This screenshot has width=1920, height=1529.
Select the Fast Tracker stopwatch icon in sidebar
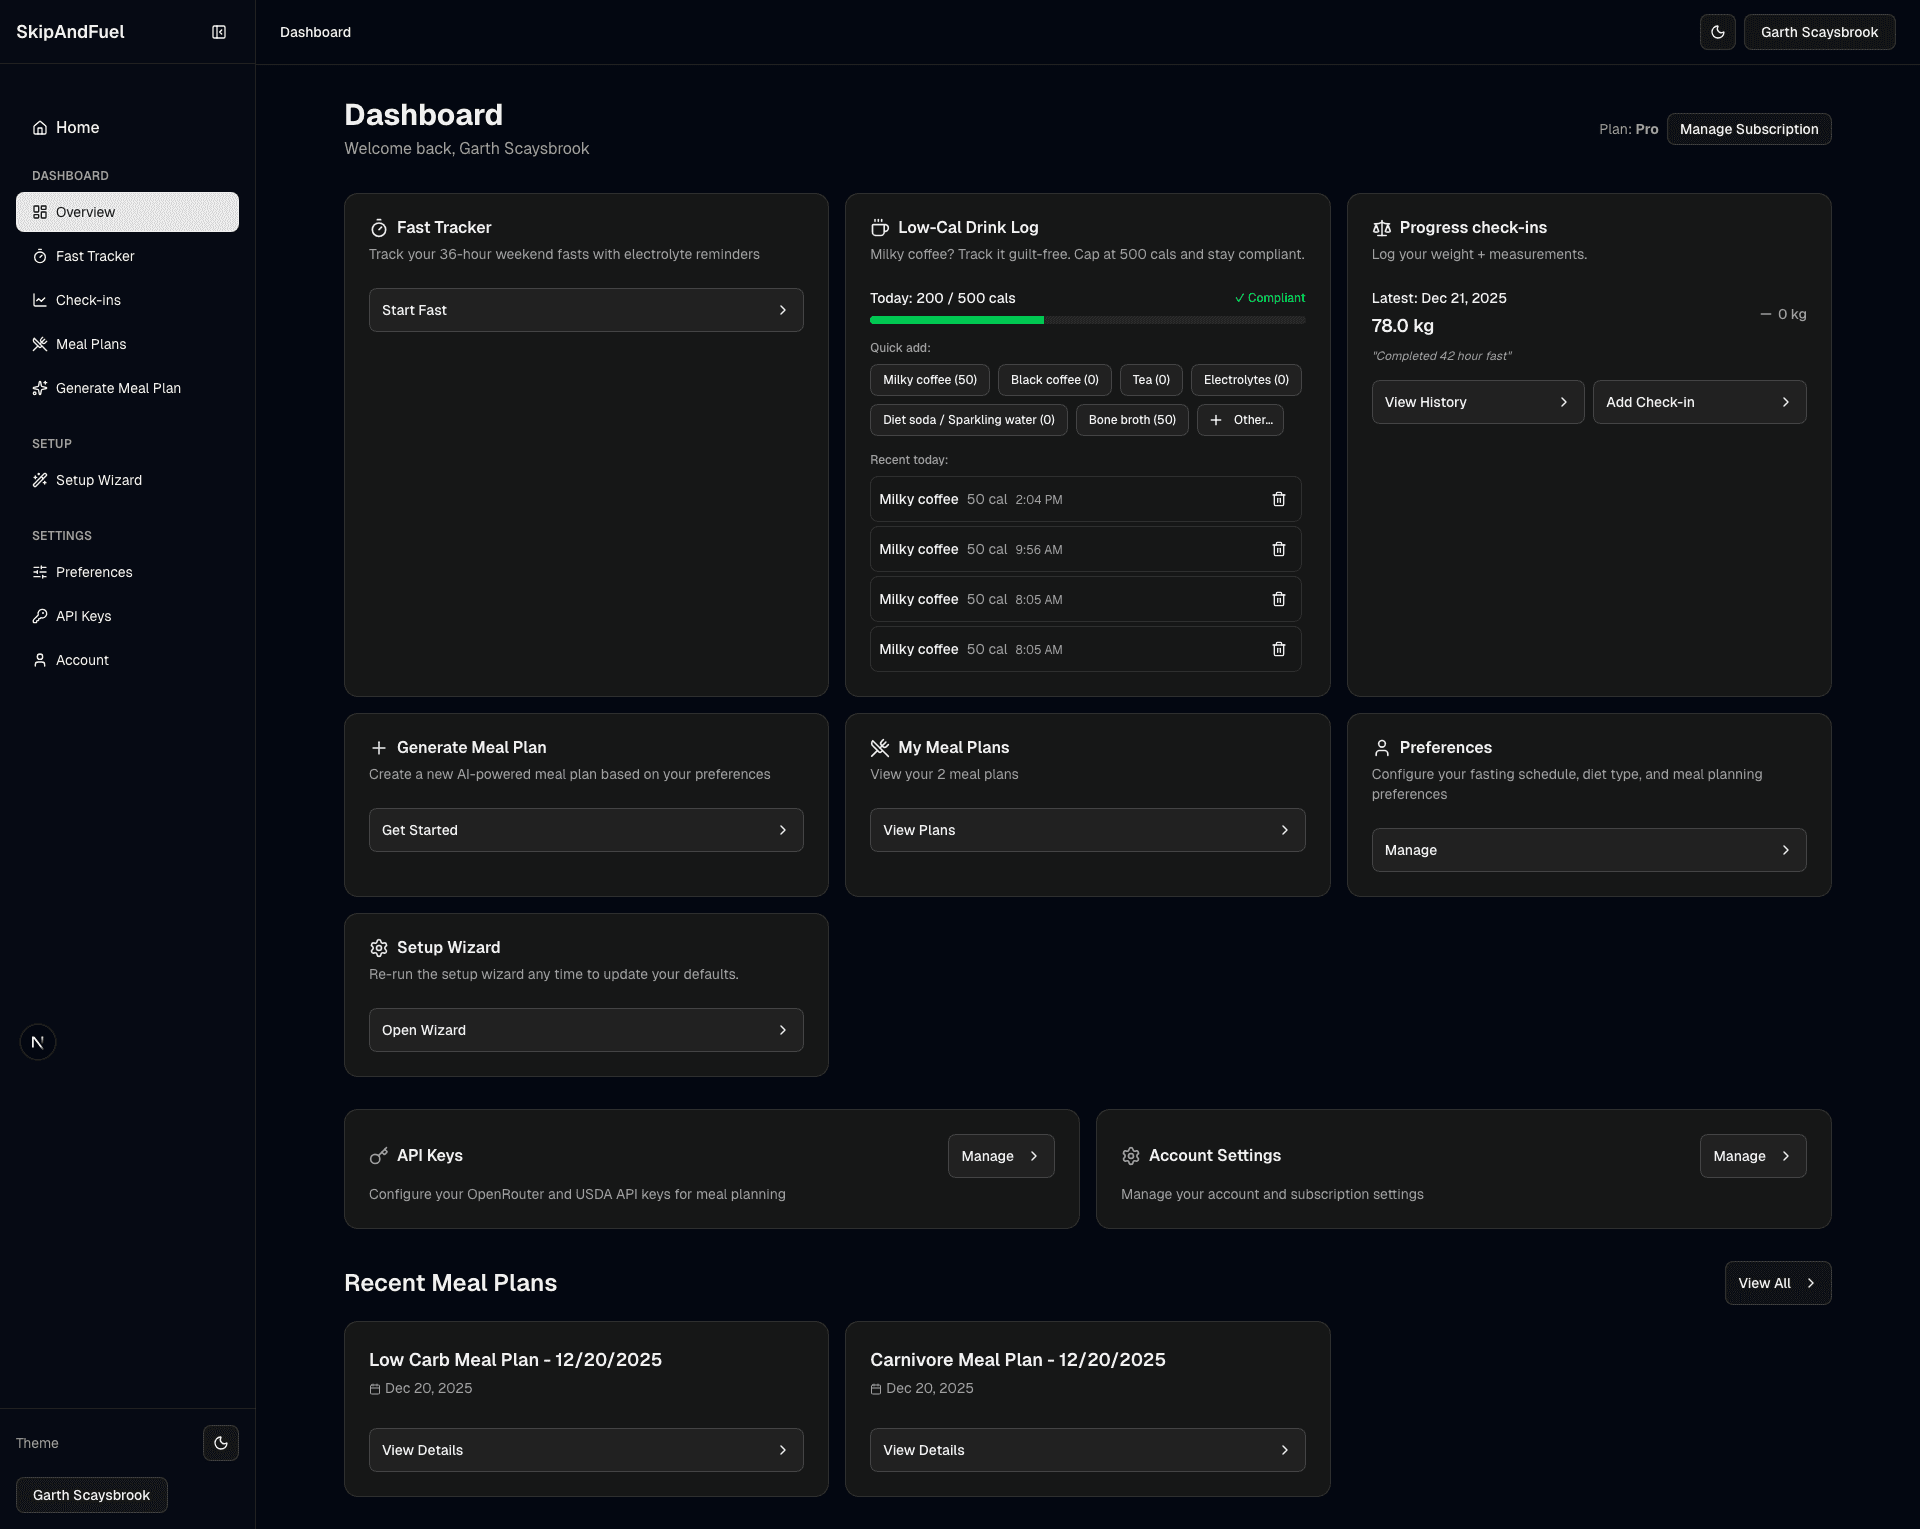tap(40, 256)
